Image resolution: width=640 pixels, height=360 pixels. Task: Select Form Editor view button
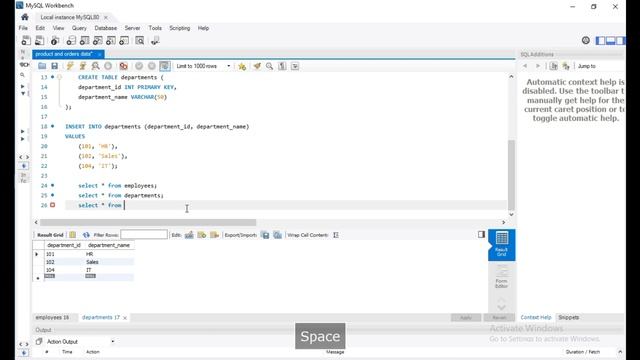[x=502, y=276]
